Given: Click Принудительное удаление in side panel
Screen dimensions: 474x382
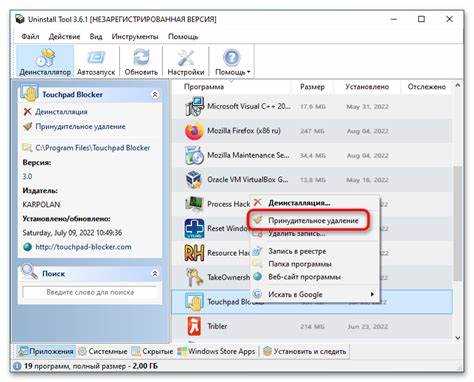Looking at the screenshot, I should pyautogui.click(x=80, y=127).
